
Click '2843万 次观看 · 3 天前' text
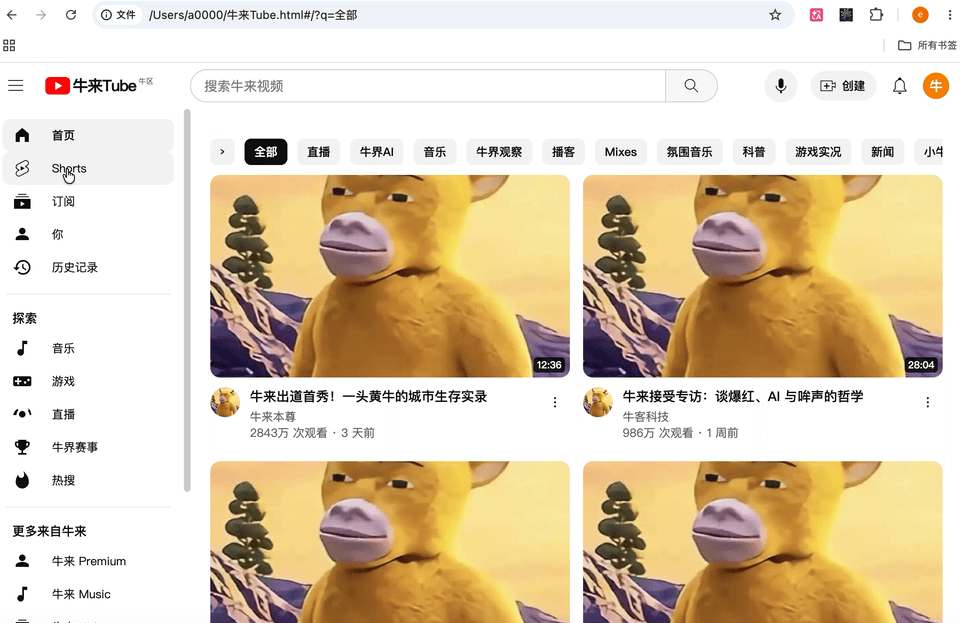pos(312,433)
